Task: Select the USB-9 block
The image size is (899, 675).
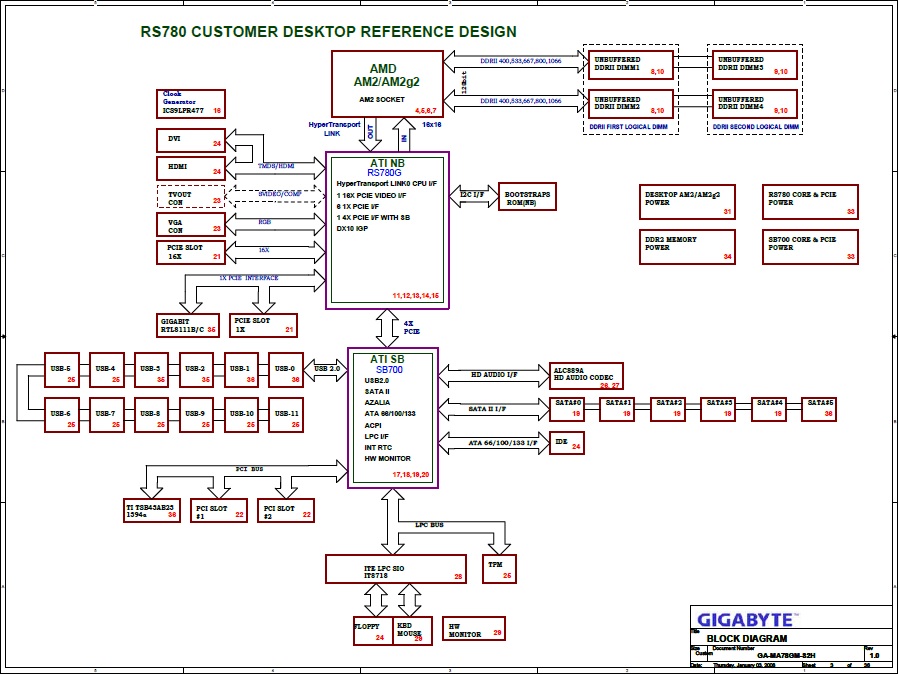Action: click(197, 415)
